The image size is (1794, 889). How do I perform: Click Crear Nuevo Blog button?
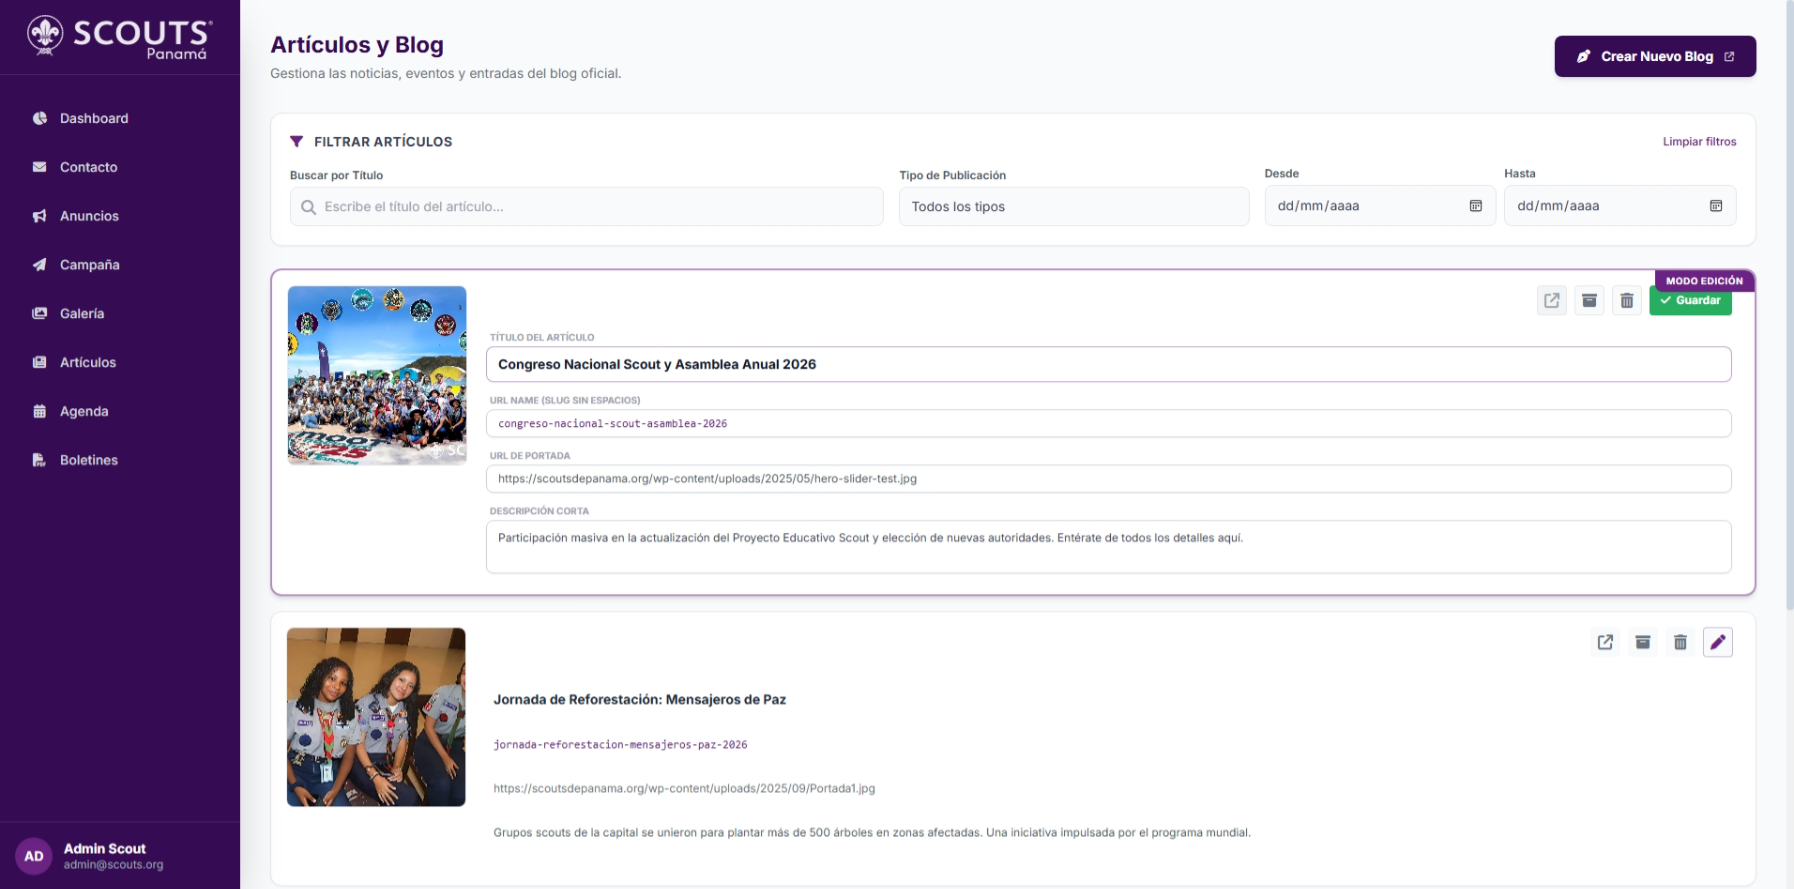coord(1655,56)
